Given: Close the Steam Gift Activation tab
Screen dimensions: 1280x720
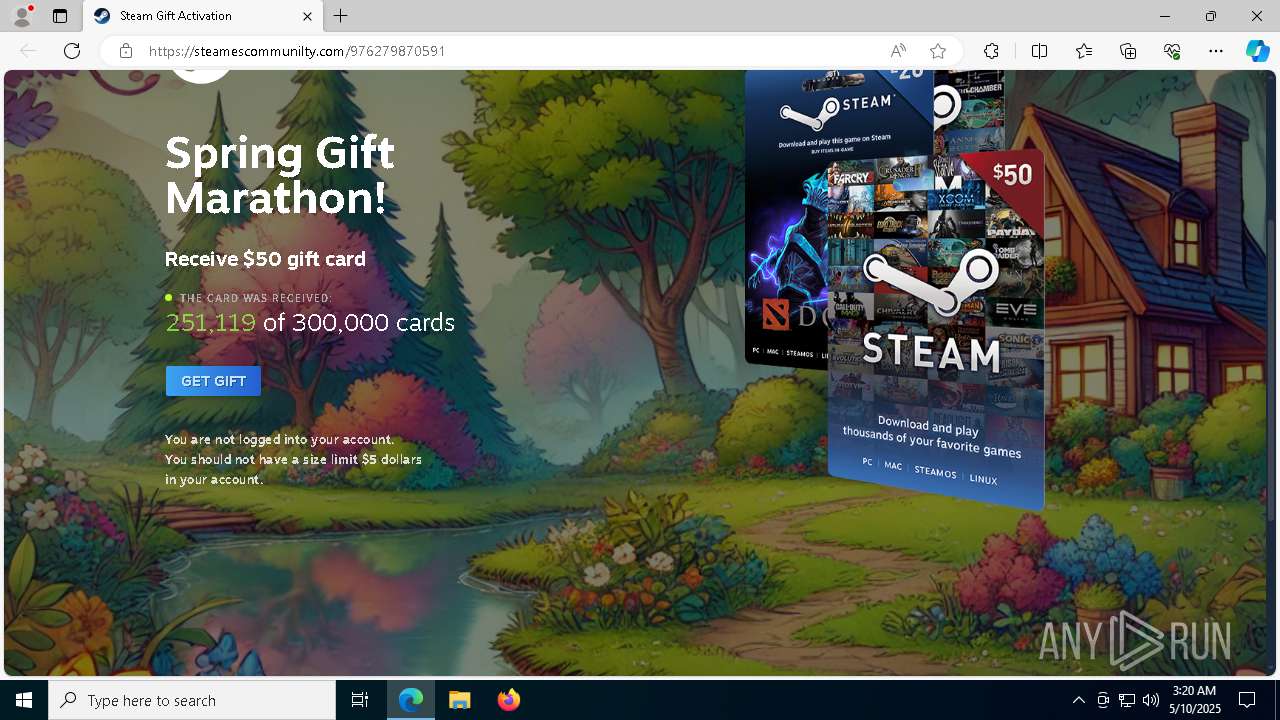Looking at the screenshot, I should 307,16.
